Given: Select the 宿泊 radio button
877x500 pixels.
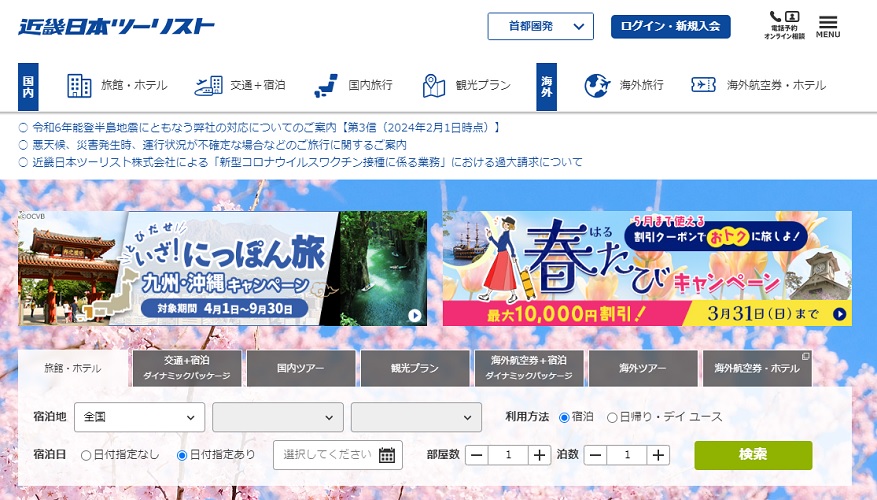Looking at the screenshot, I should tap(564, 417).
